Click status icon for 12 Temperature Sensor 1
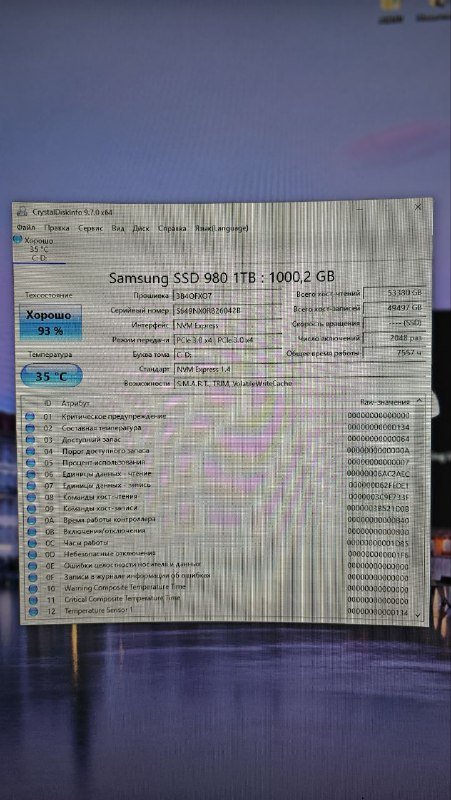The height and width of the screenshot is (800, 451). (x=34, y=611)
